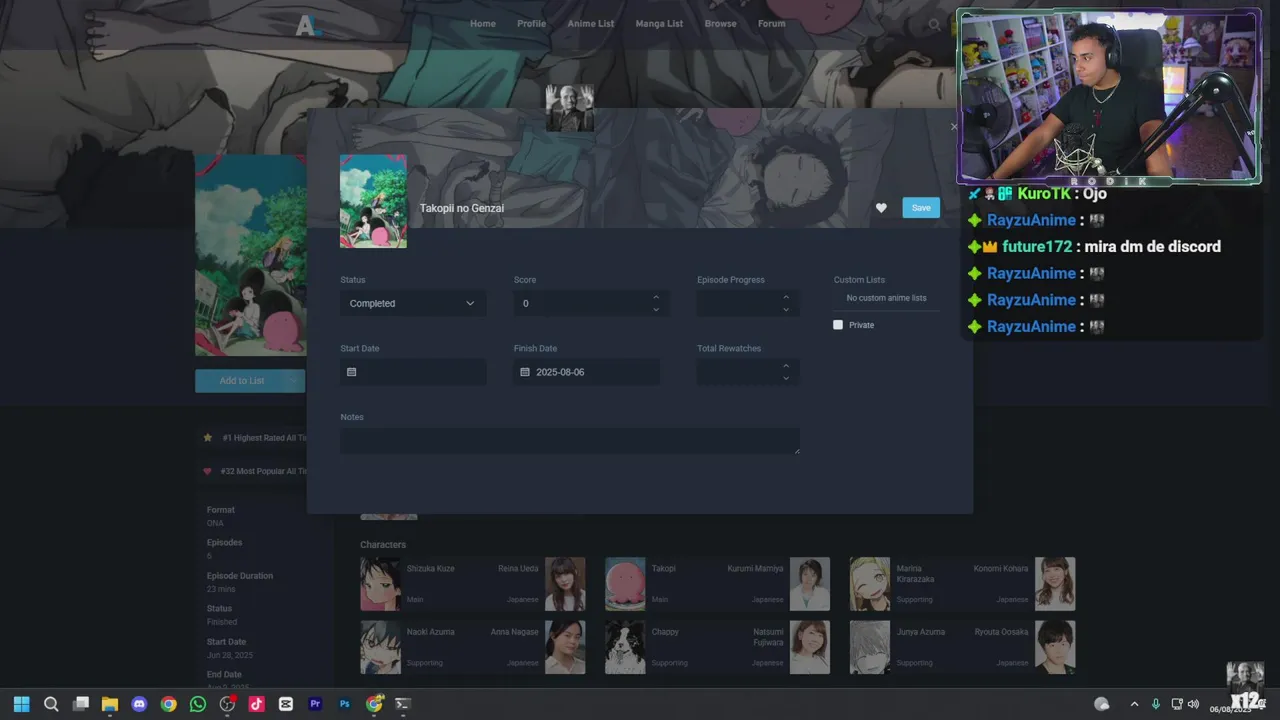
Task: Open TikTok app from taskbar
Action: pos(257,704)
